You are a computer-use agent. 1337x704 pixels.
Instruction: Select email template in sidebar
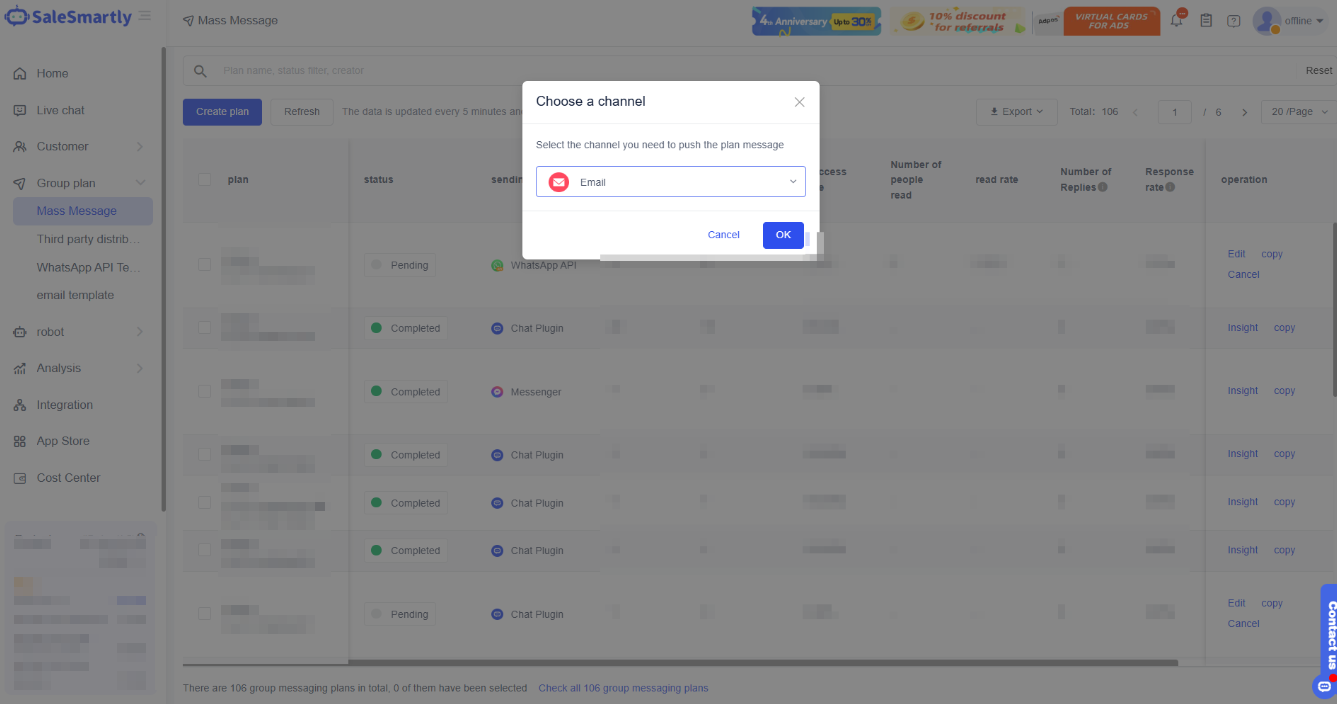click(x=75, y=295)
